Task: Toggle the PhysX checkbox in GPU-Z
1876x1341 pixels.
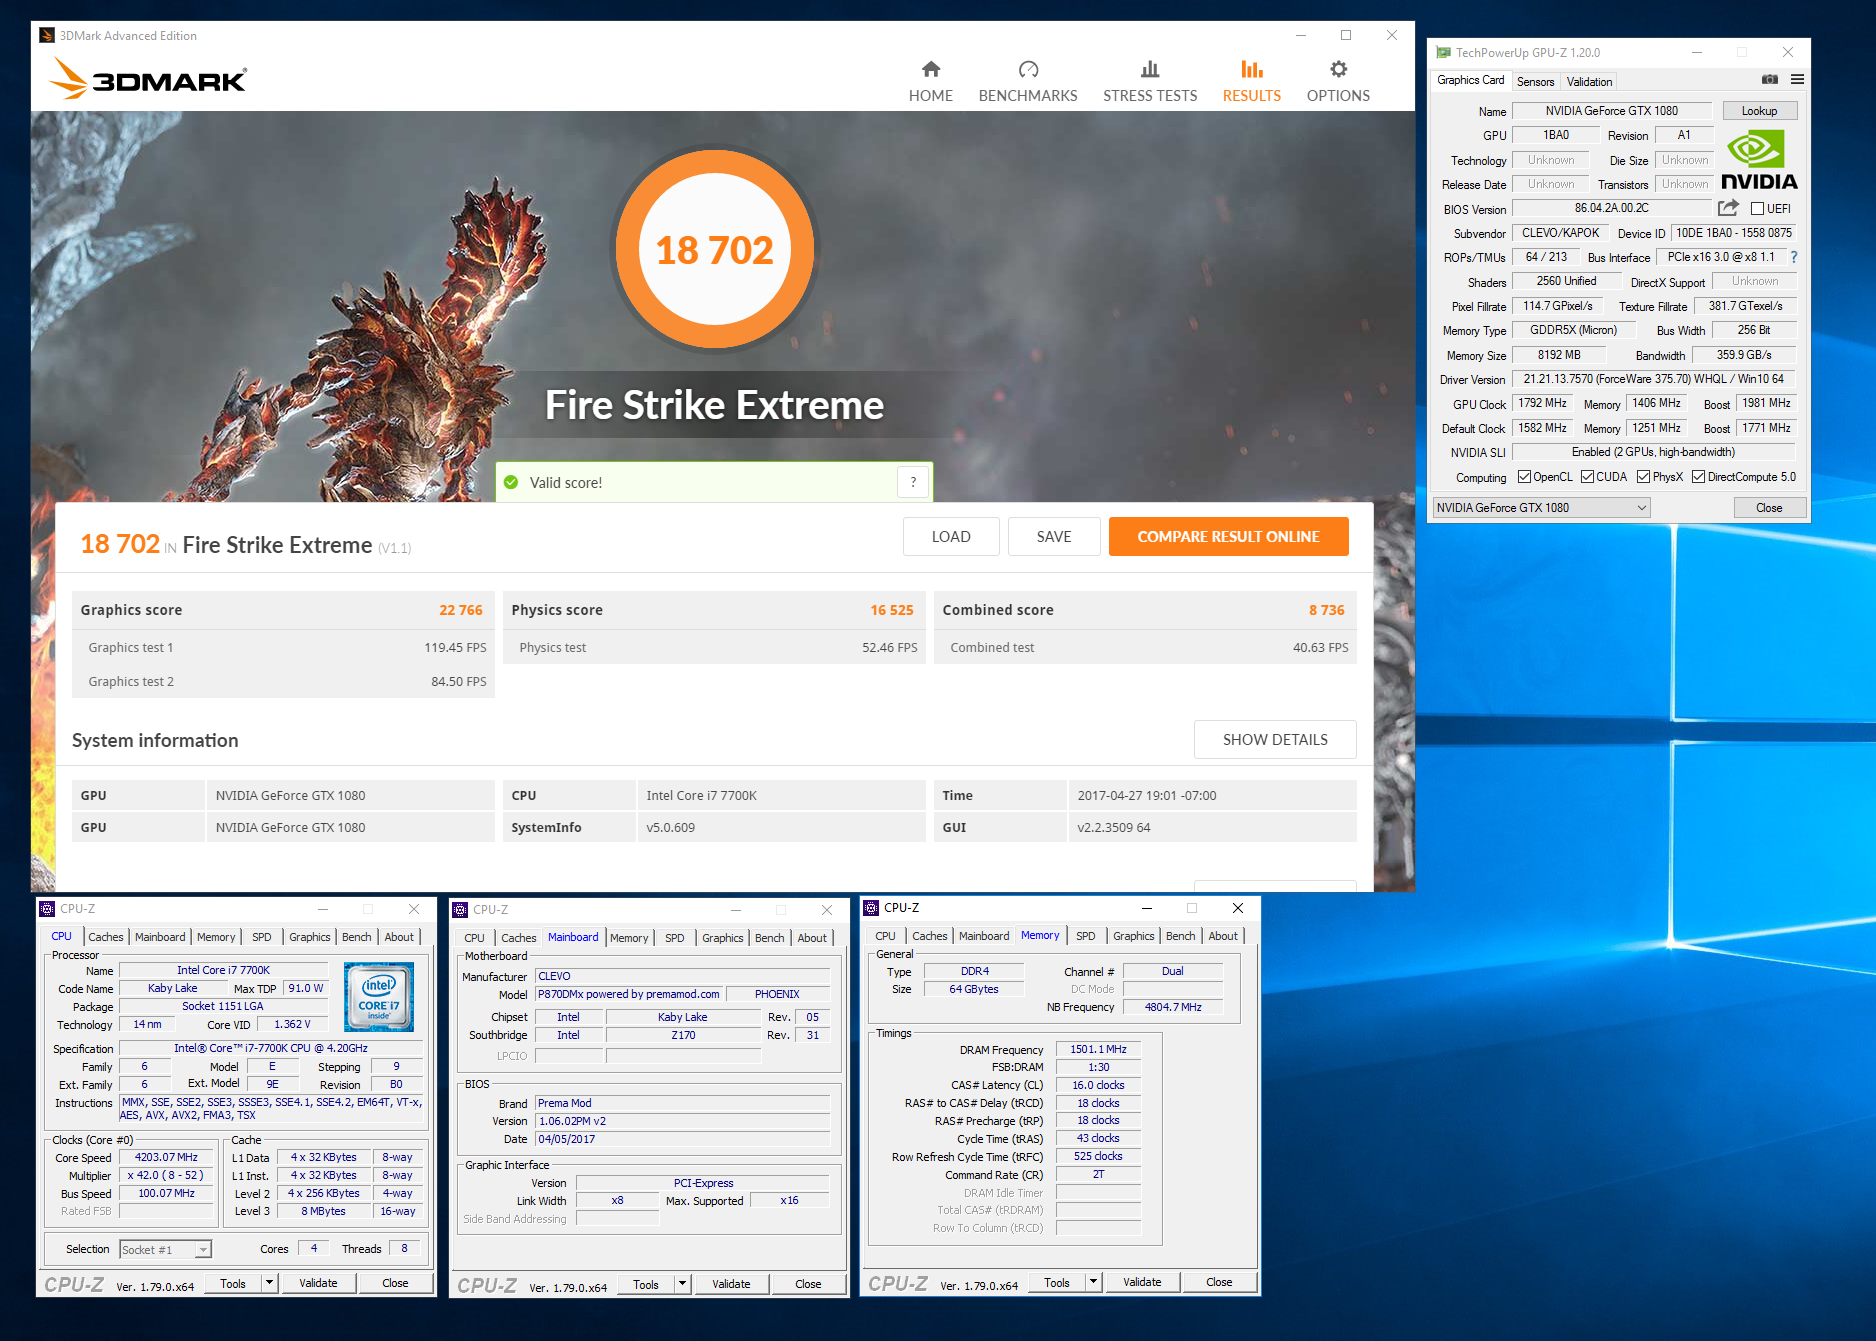Action: [x=1643, y=477]
